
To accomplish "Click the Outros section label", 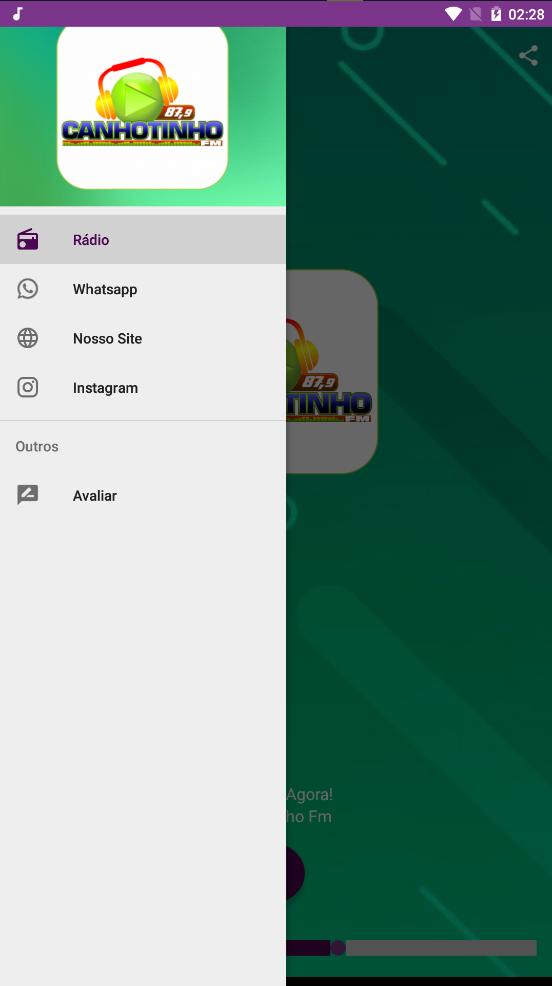I will click(x=37, y=446).
